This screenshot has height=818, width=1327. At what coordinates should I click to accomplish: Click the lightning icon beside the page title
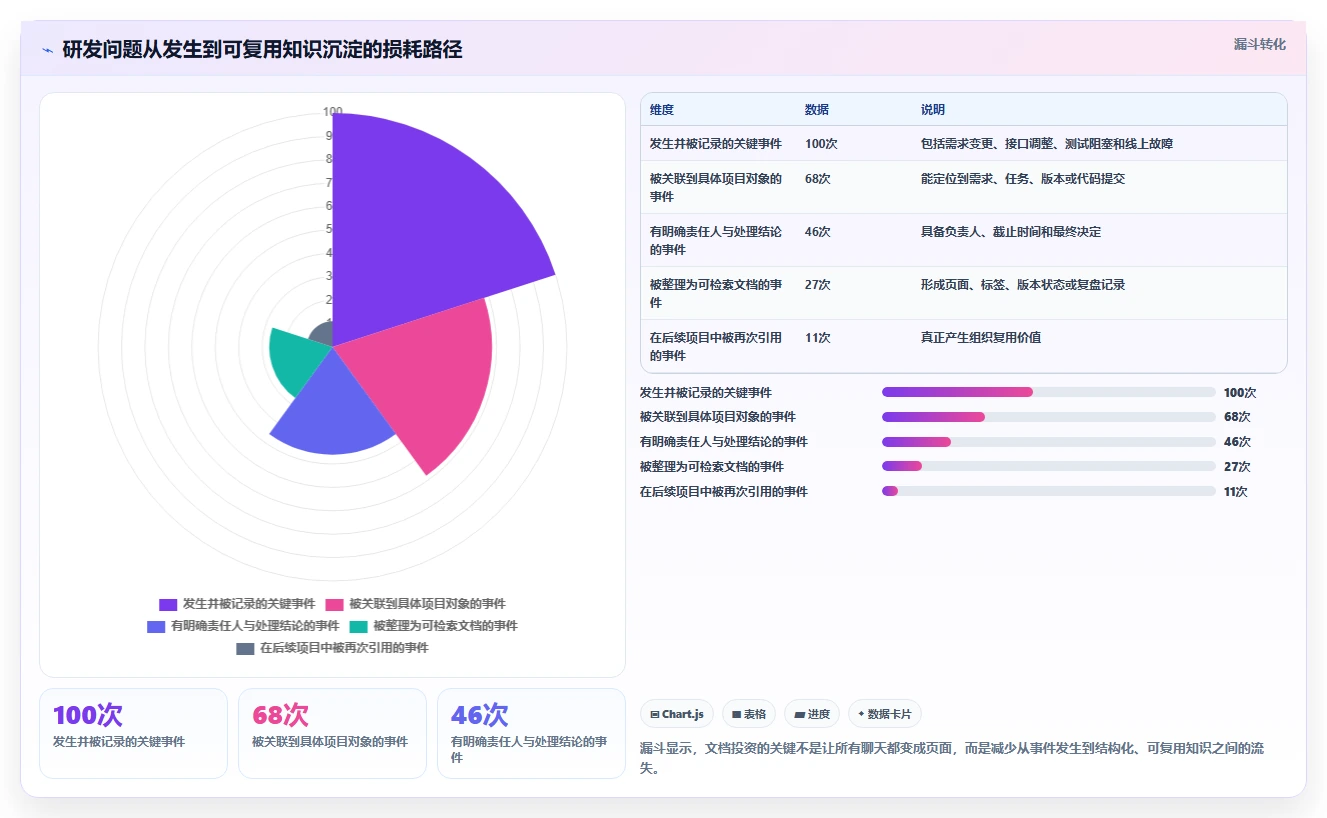coord(47,50)
